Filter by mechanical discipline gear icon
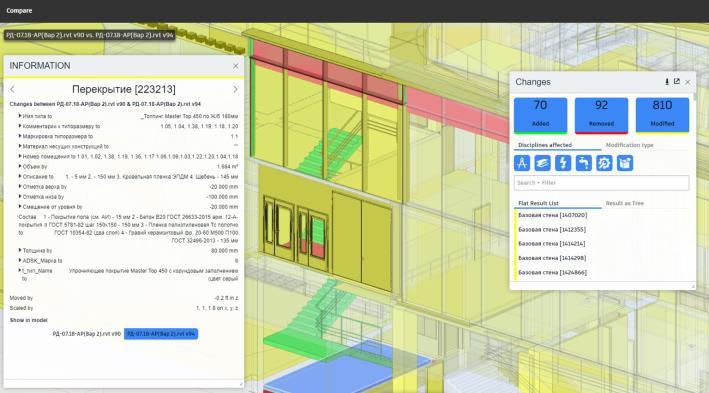The height and width of the screenshot is (393, 709). 604,163
